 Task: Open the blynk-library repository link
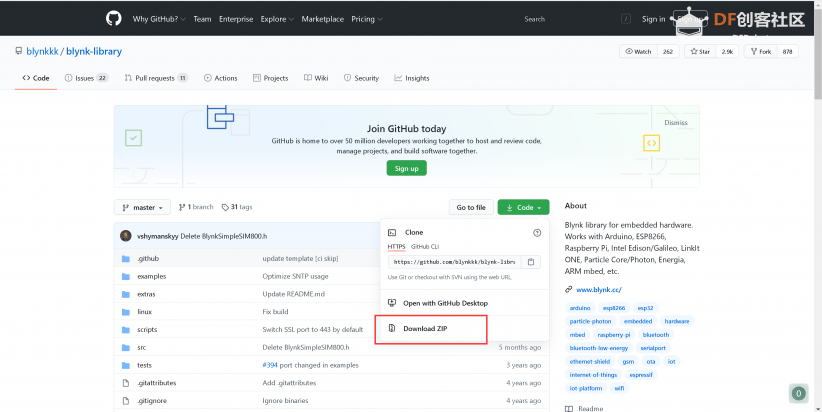(94, 51)
